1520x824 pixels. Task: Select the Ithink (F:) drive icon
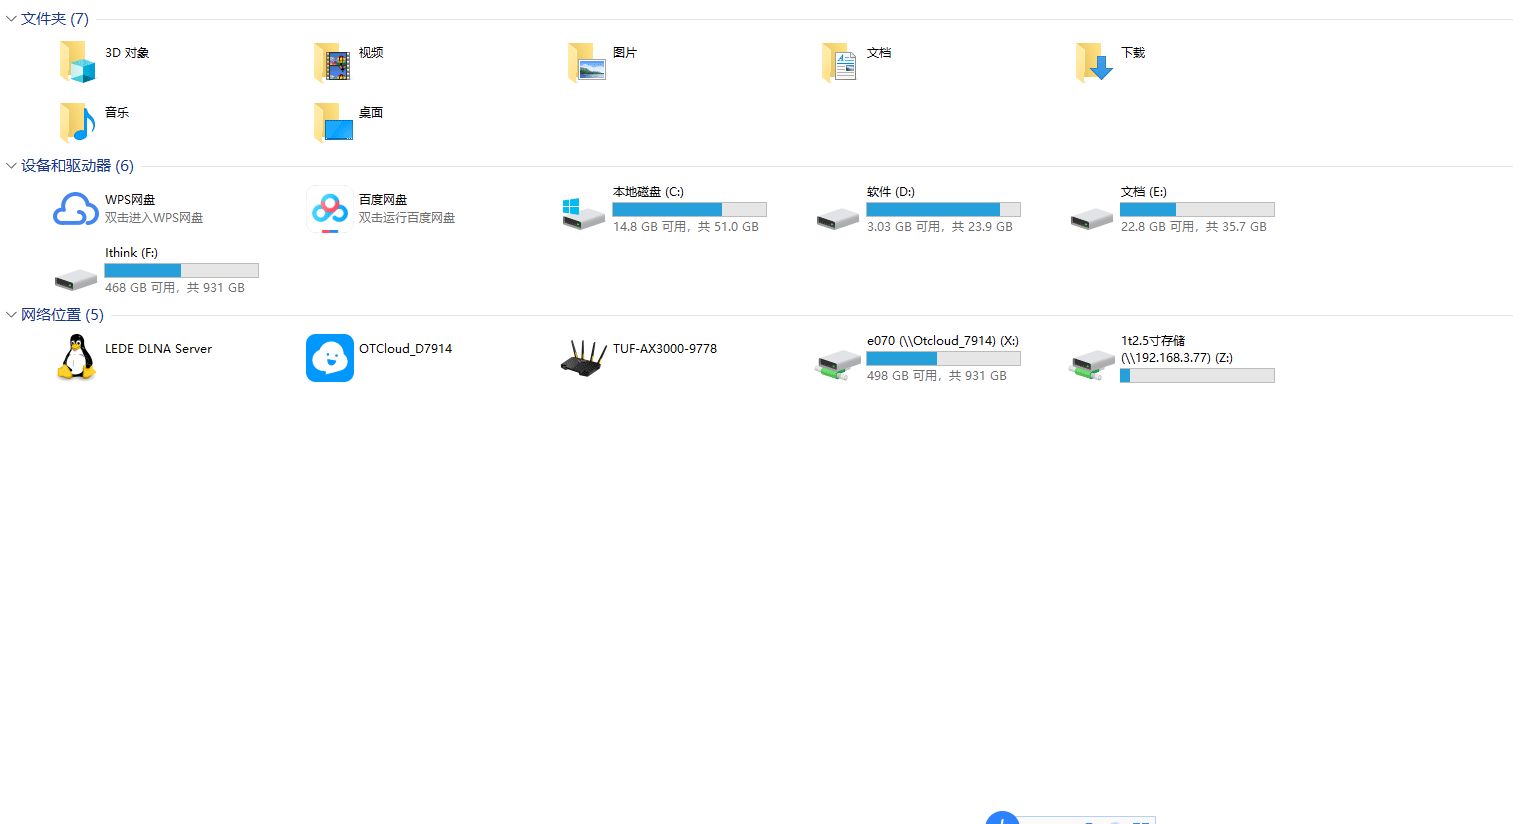point(76,279)
